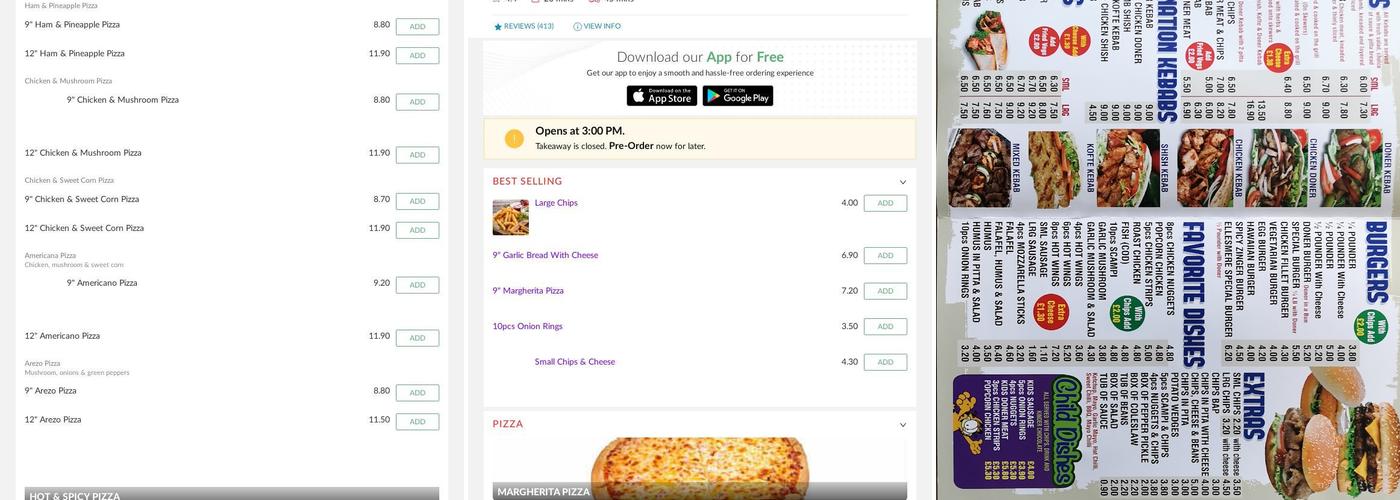Add 9" Margherita Pizza from Best Selling

point(885,291)
